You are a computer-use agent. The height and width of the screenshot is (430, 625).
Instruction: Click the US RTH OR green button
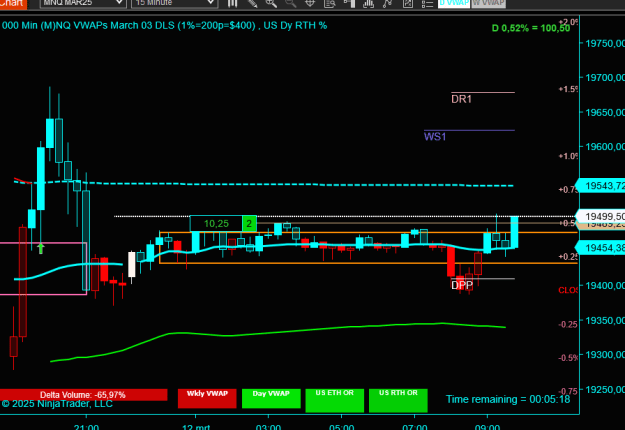pyautogui.click(x=398, y=401)
